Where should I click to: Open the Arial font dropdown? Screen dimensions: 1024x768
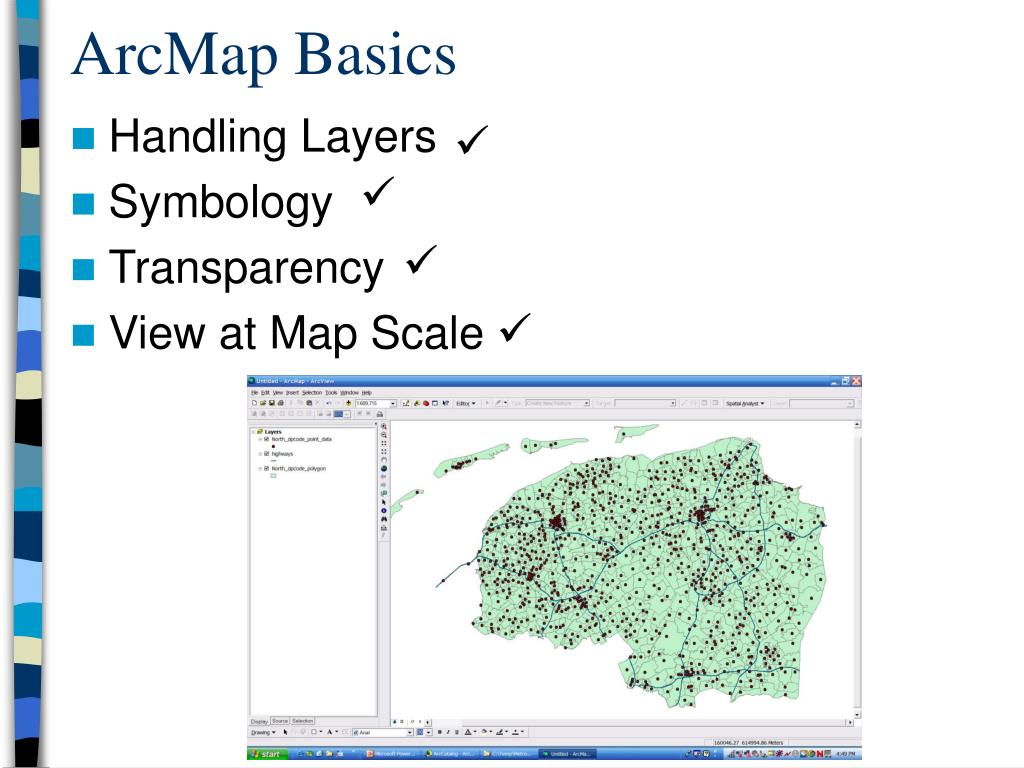point(410,732)
